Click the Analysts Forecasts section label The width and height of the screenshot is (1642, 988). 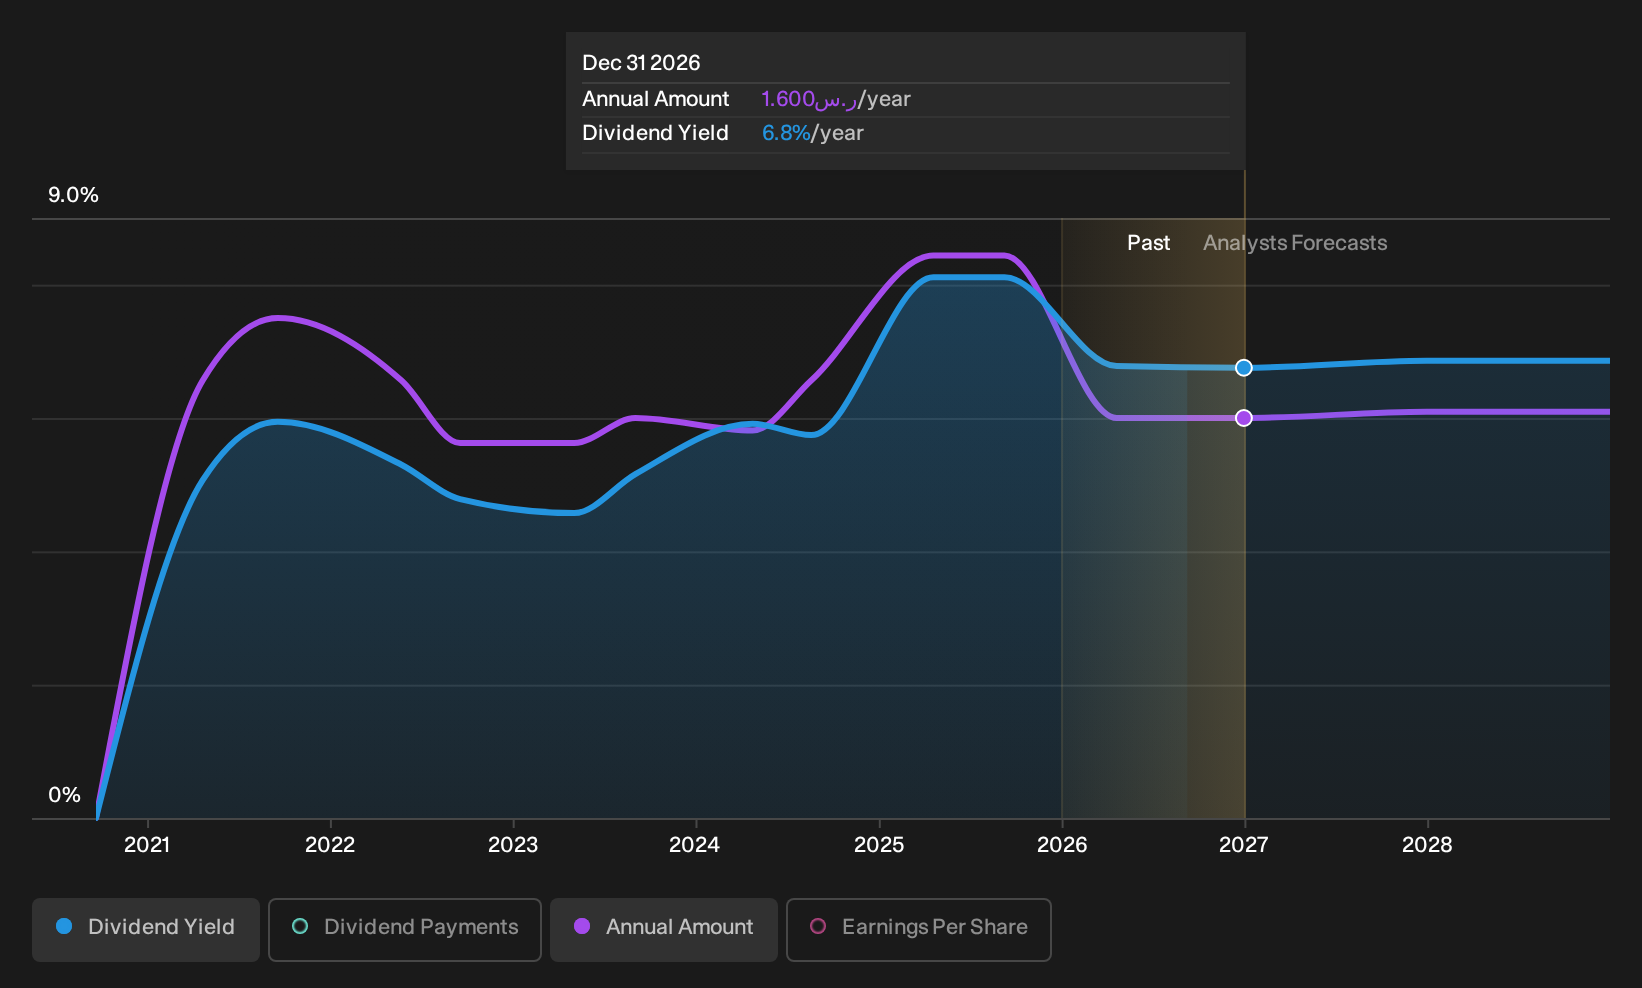(x=1295, y=243)
